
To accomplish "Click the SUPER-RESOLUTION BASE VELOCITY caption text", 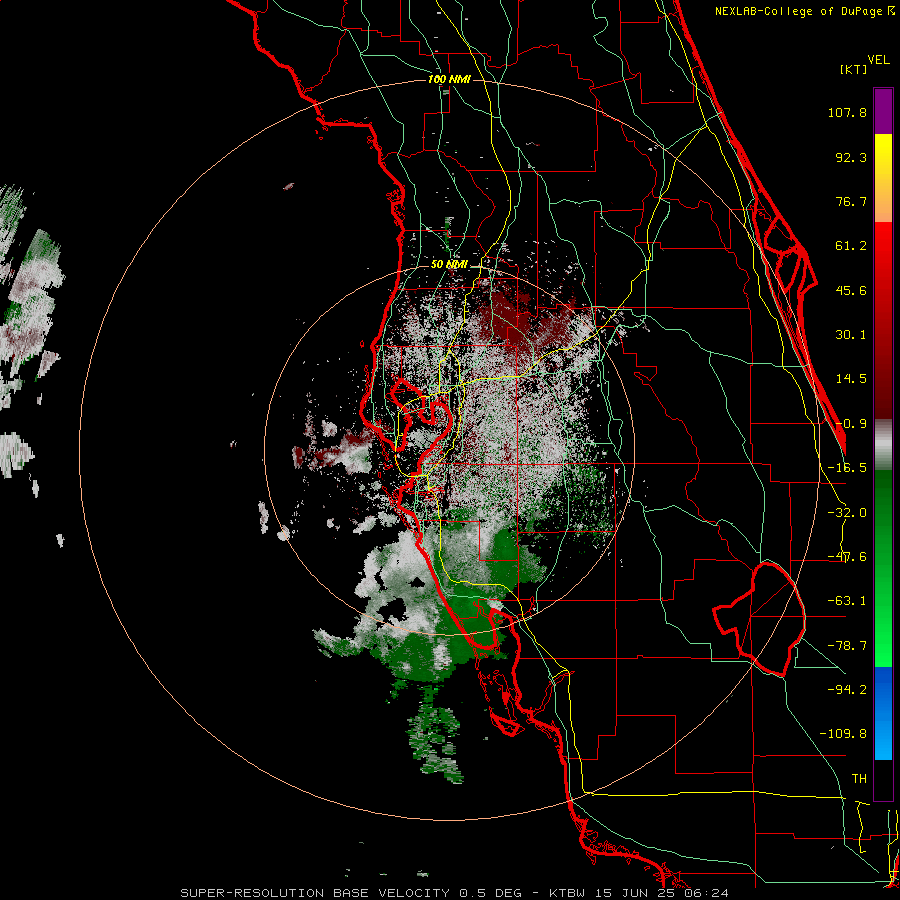I will point(455,893).
